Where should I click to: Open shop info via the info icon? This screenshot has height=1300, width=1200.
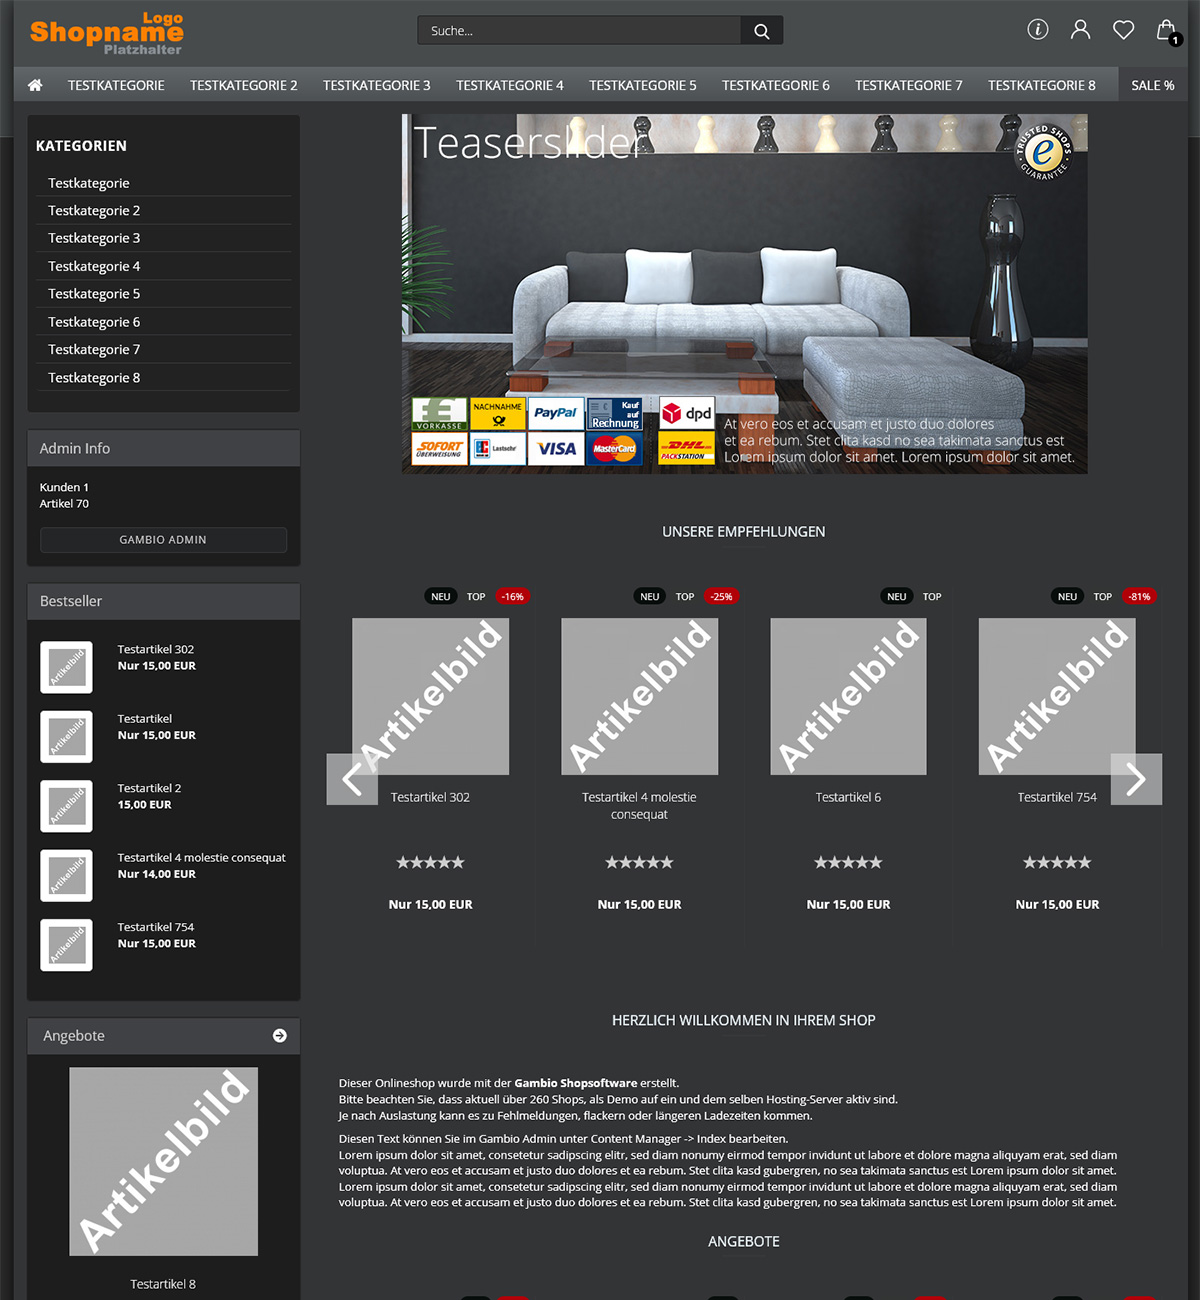tap(1037, 30)
